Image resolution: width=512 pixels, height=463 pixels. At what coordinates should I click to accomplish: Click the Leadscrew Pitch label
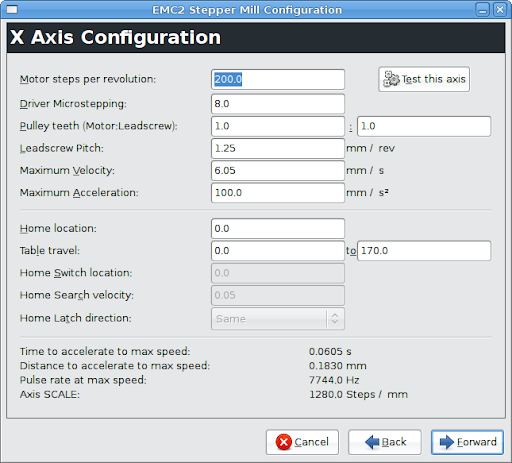pyautogui.click(x=62, y=148)
